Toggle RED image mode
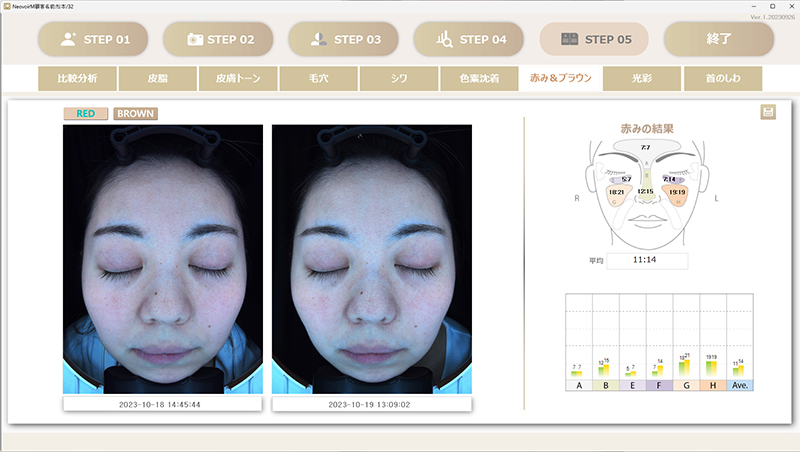Image resolution: width=800 pixels, height=452 pixels. tap(86, 113)
